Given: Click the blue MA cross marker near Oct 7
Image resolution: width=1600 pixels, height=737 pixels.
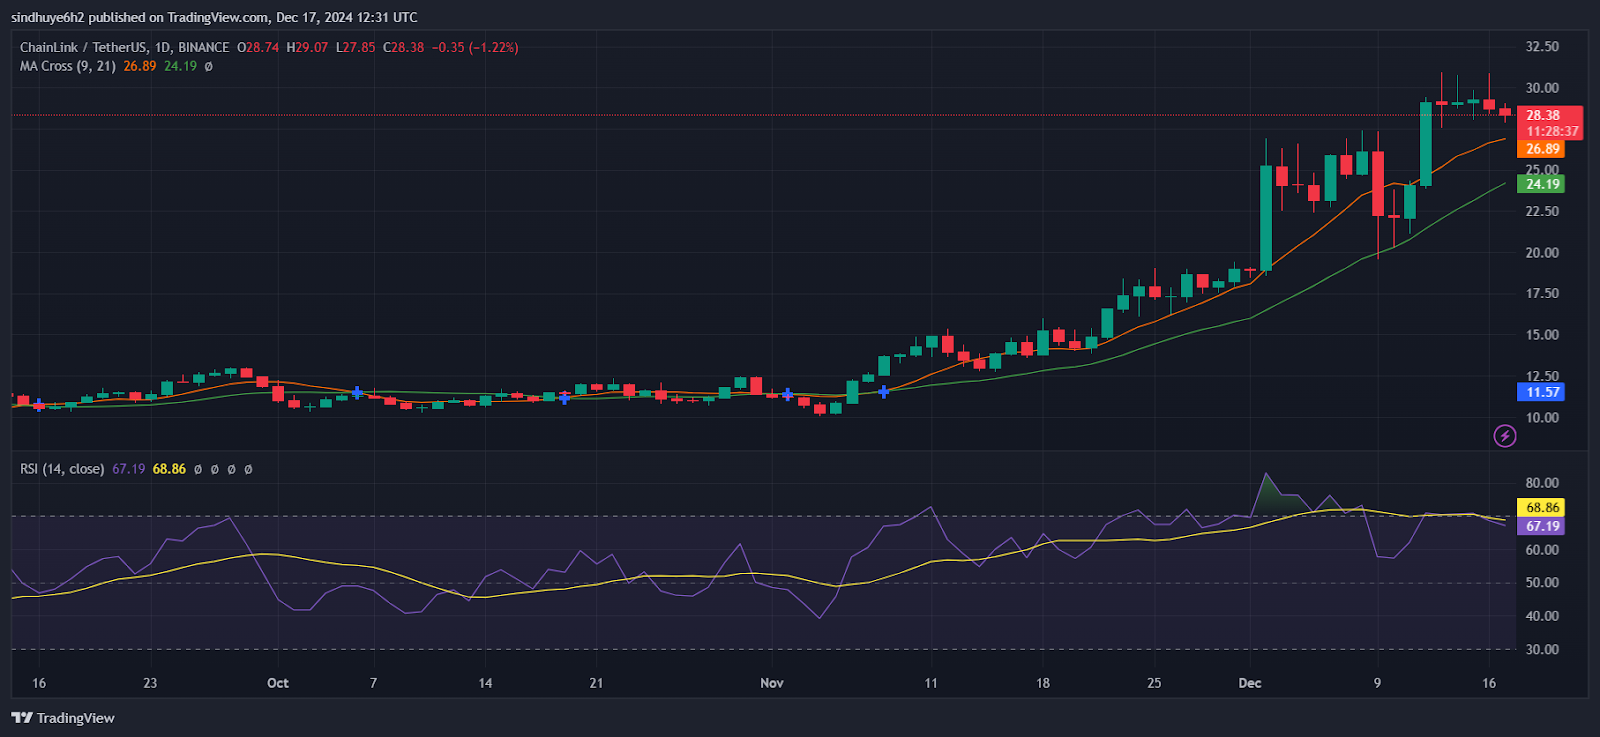Looking at the screenshot, I should [x=357, y=393].
